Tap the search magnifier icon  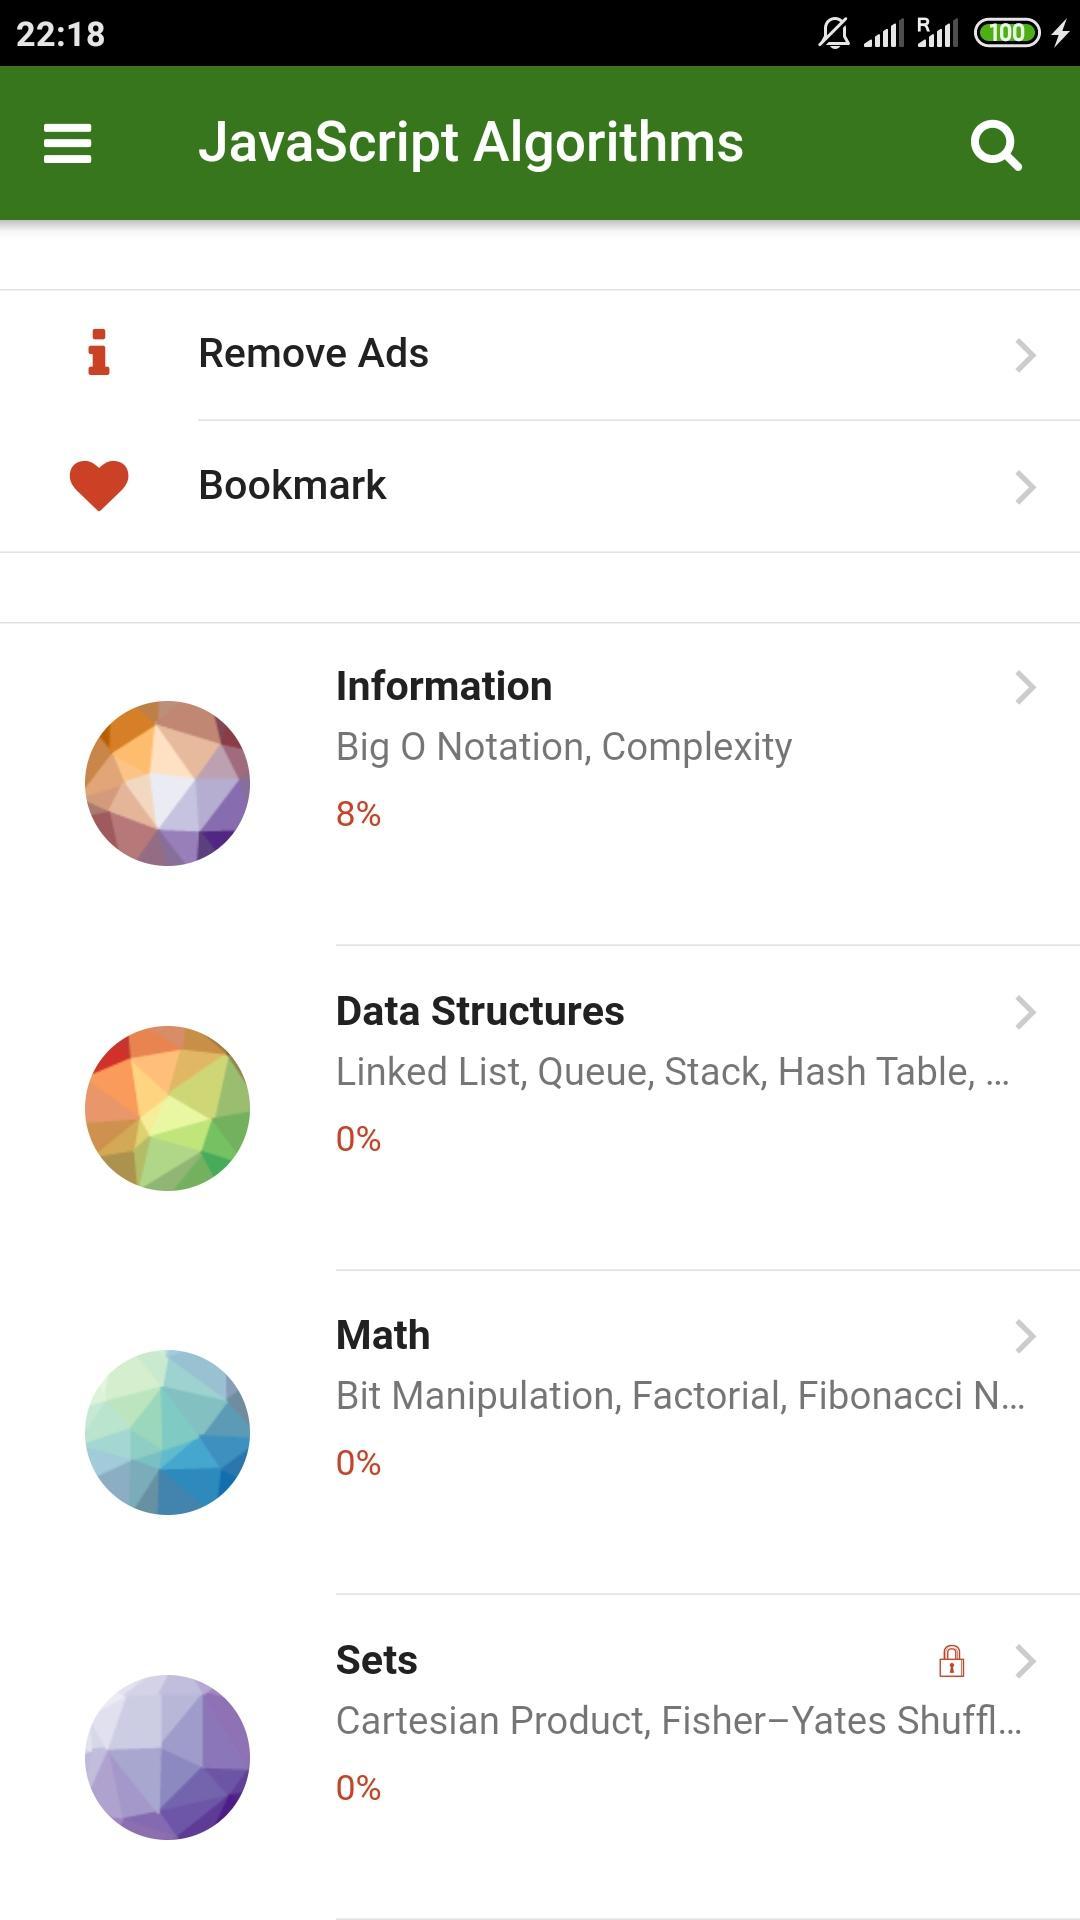(996, 145)
